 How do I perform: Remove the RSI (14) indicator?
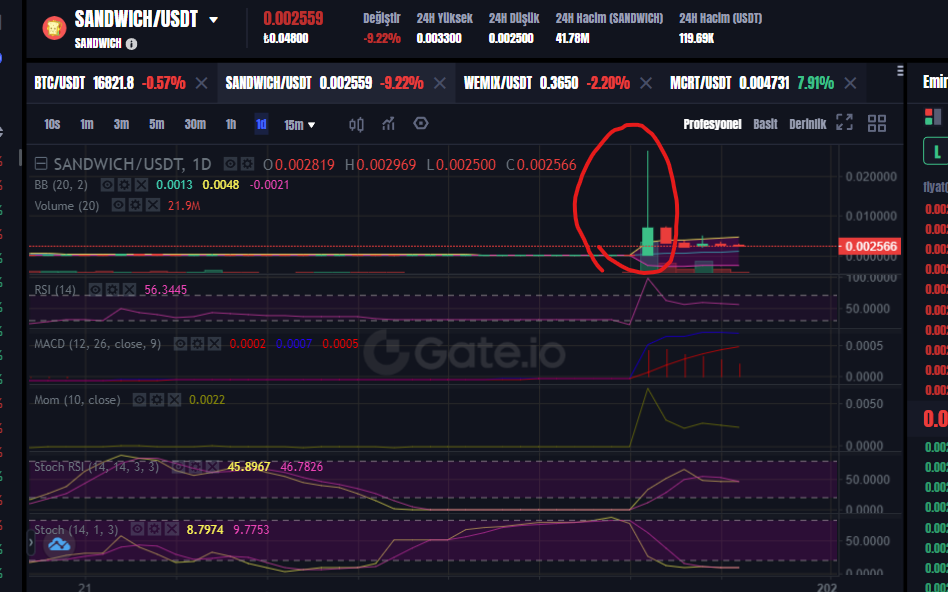(129, 290)
